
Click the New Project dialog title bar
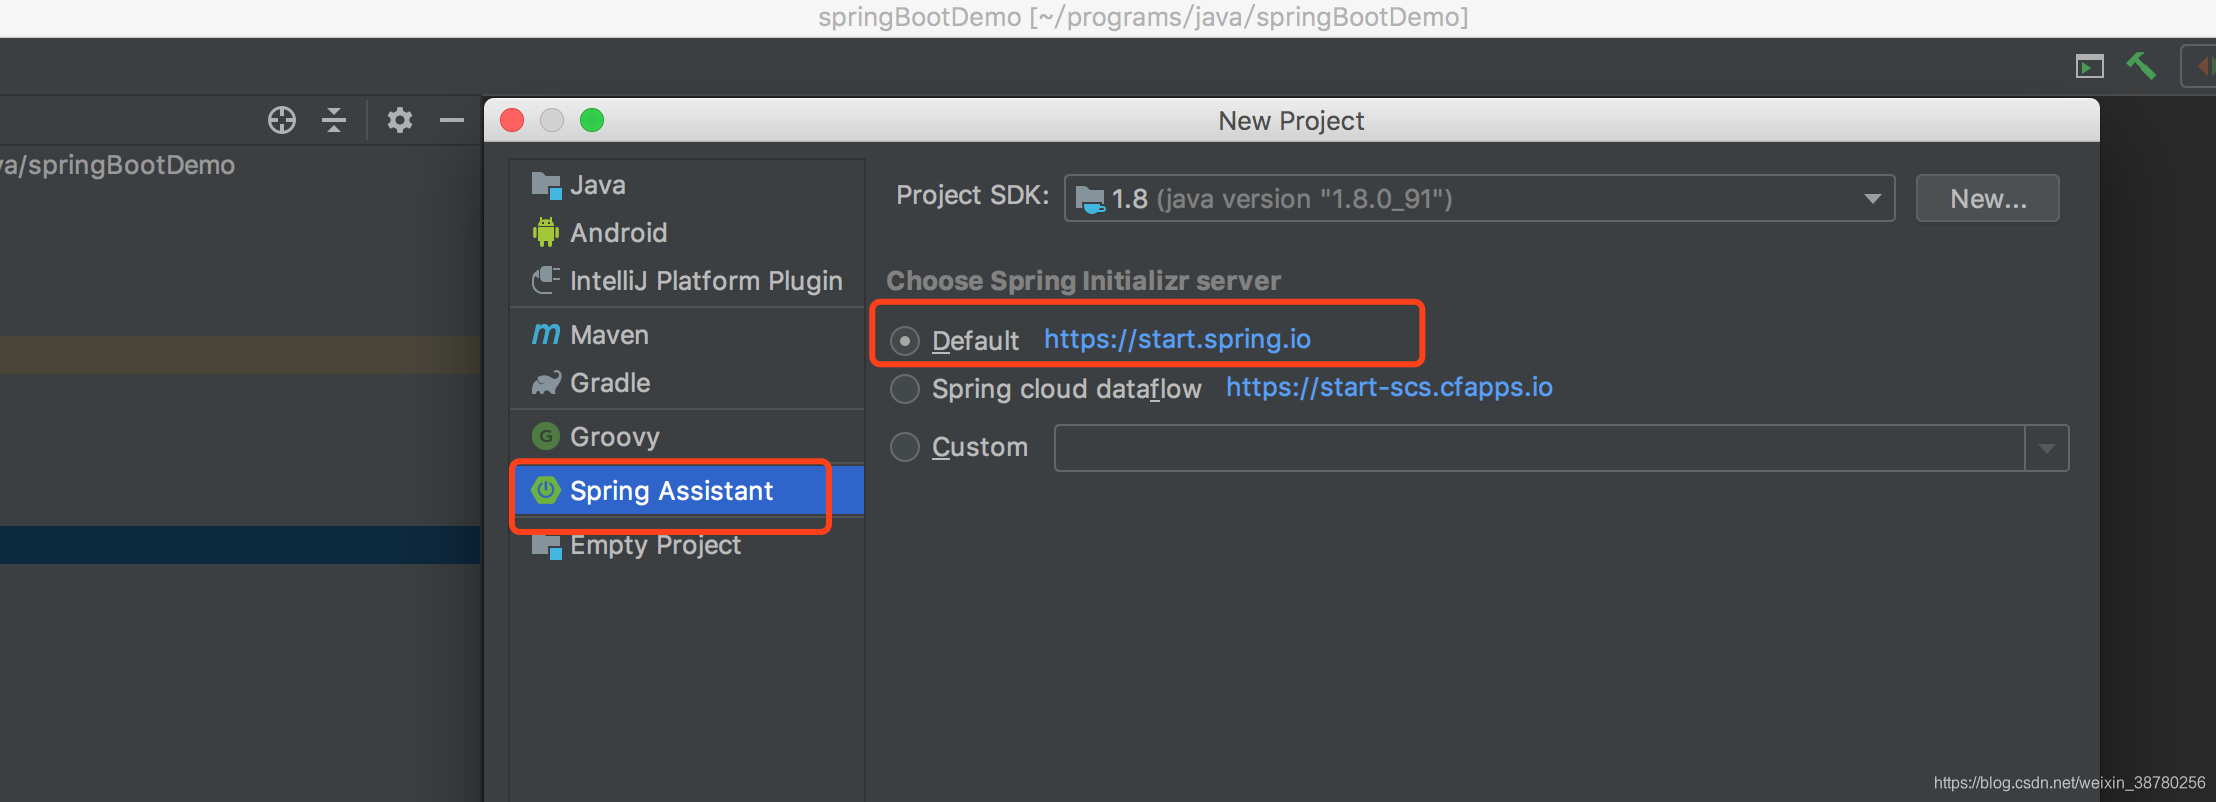pyautogui.click(x=1292, y=120)
